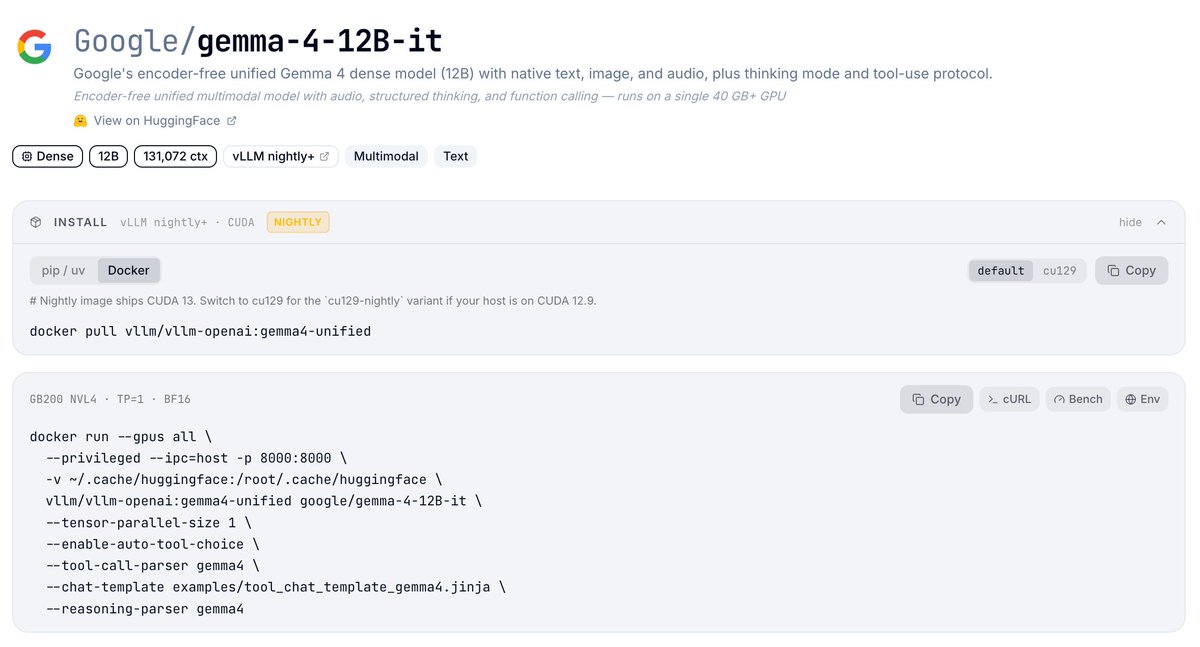The height and width of the screenshot is (647, 1200).
Task: Click the '--enable-auto-tool-choice' line
Action: [153, 544]
